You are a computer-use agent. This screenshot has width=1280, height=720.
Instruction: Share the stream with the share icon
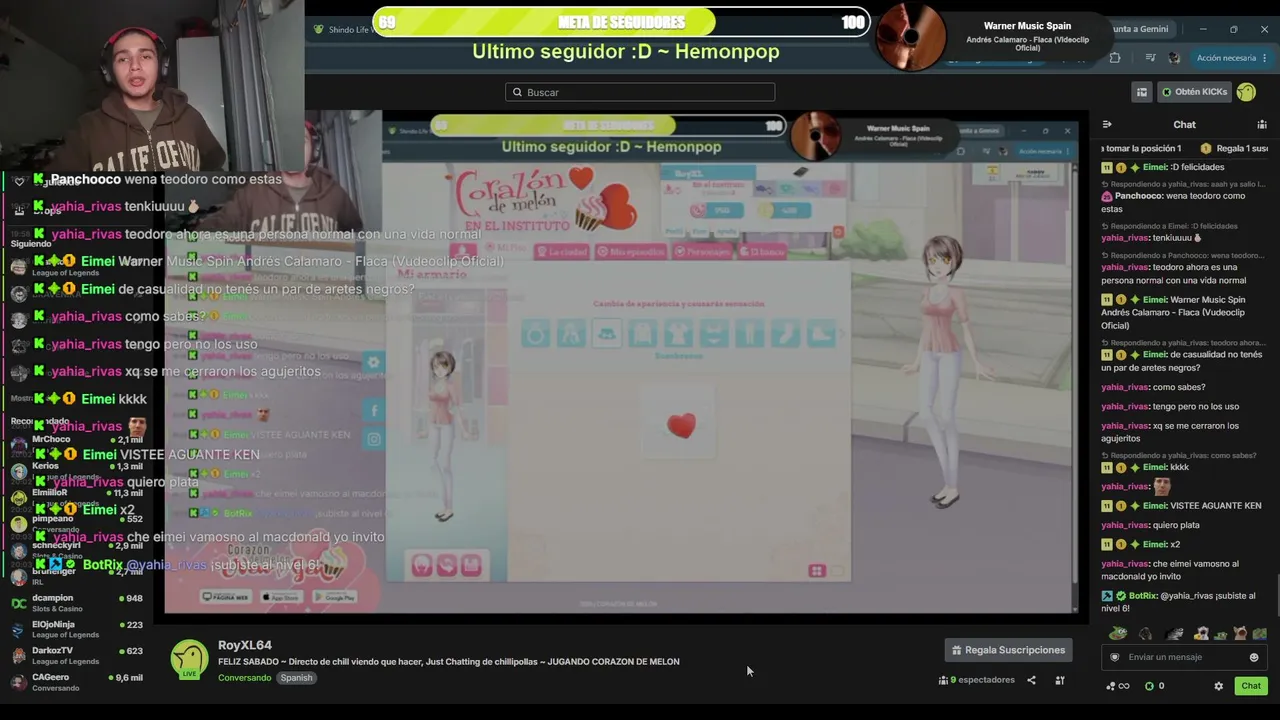1031,680
